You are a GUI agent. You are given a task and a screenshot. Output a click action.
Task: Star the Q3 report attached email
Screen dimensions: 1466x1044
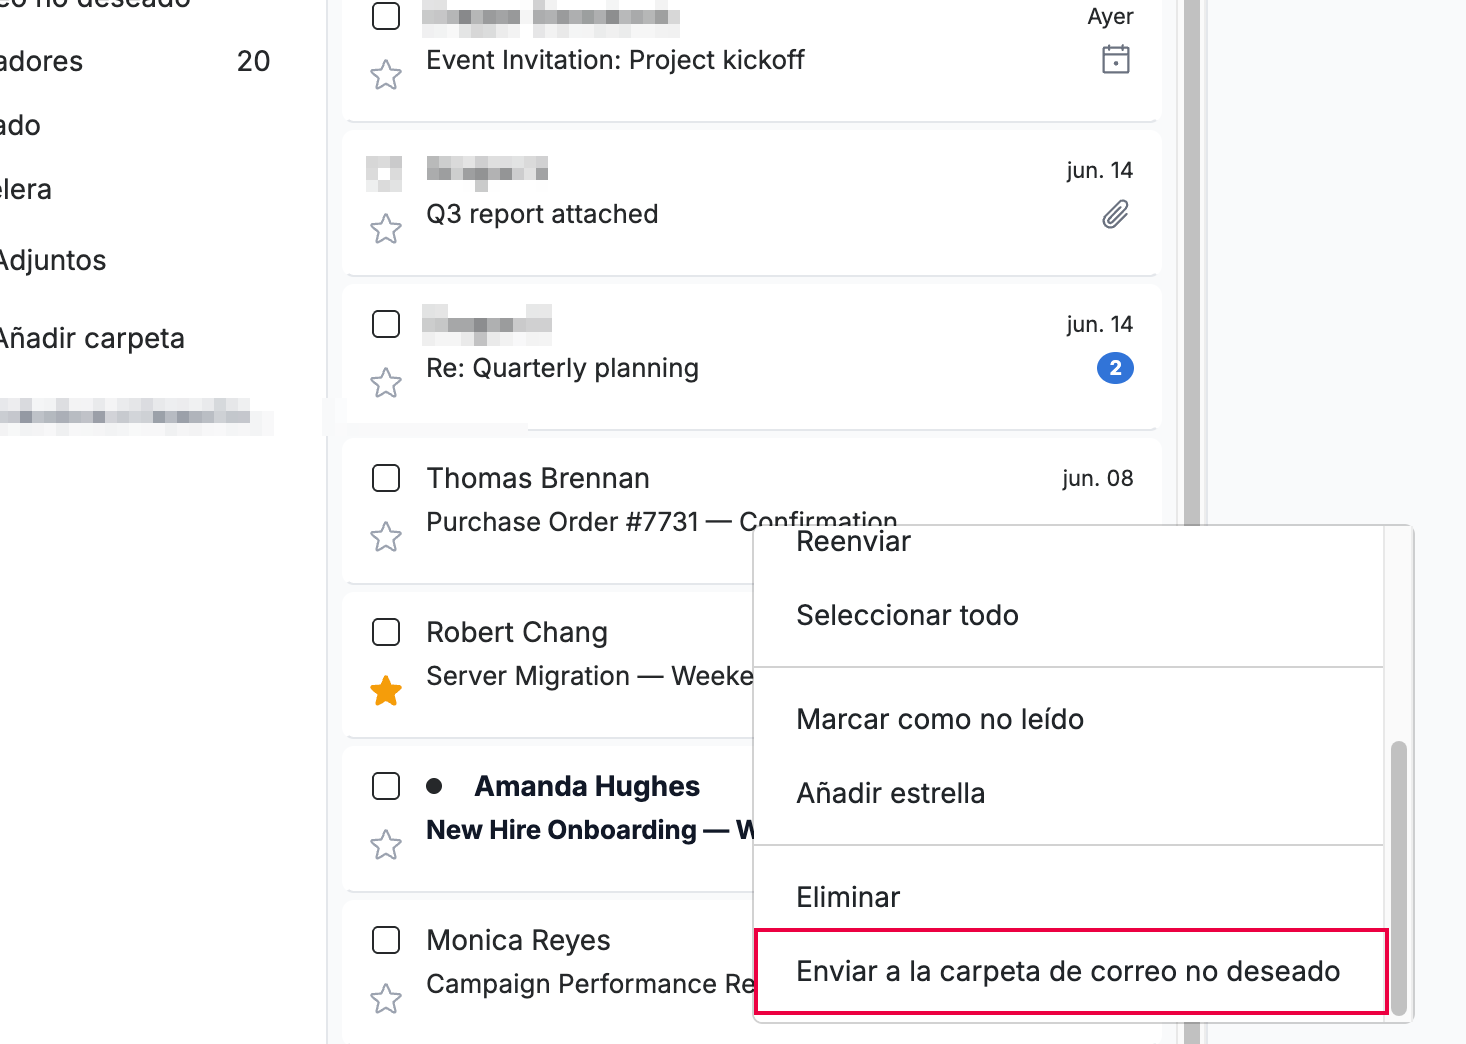pyautogui.click(x=386, y=229)
